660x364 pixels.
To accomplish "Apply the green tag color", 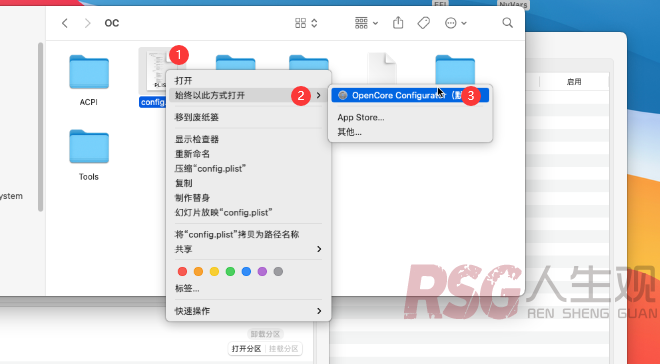I will [x=230, y=271].
